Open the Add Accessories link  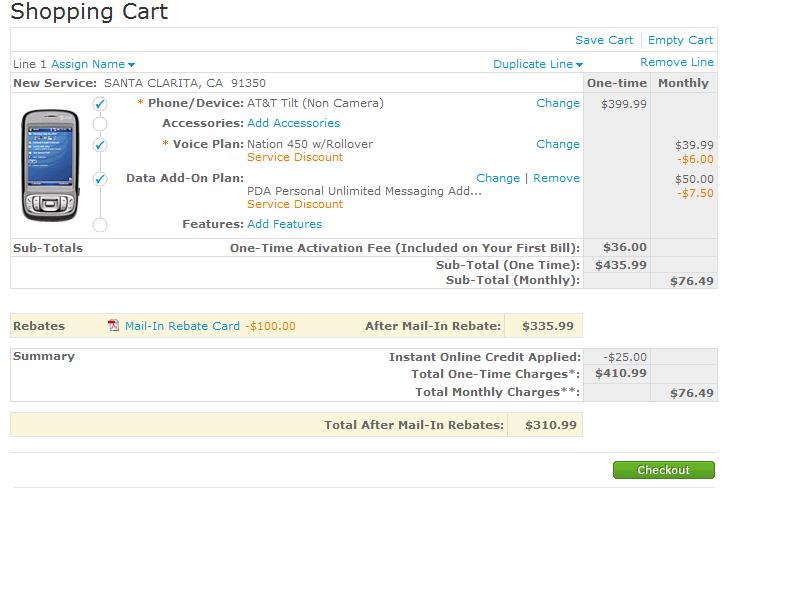[293, 123]
